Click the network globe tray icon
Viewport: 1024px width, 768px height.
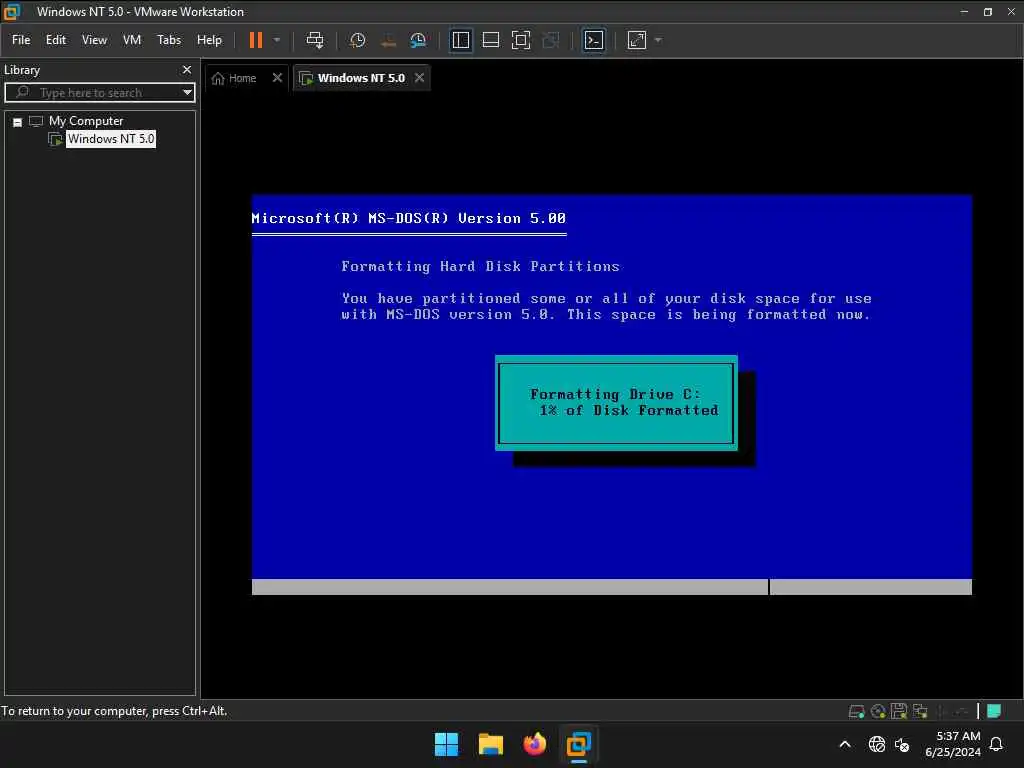tap(877, 744)
